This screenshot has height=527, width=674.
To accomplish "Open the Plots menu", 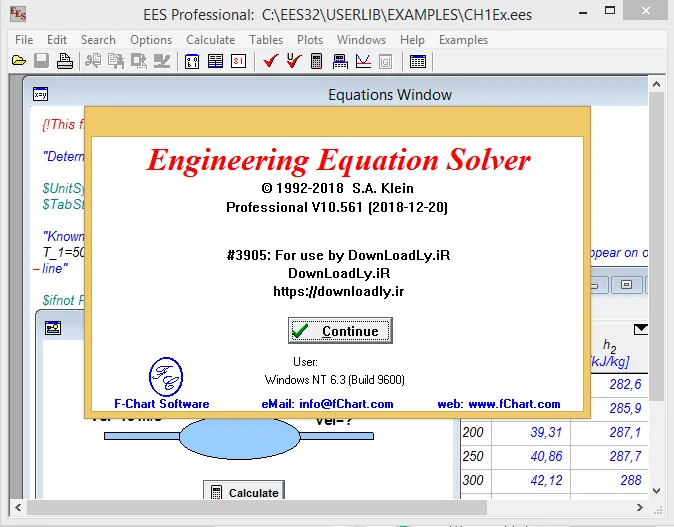I will pyautogui.click(x=310, y=40).
